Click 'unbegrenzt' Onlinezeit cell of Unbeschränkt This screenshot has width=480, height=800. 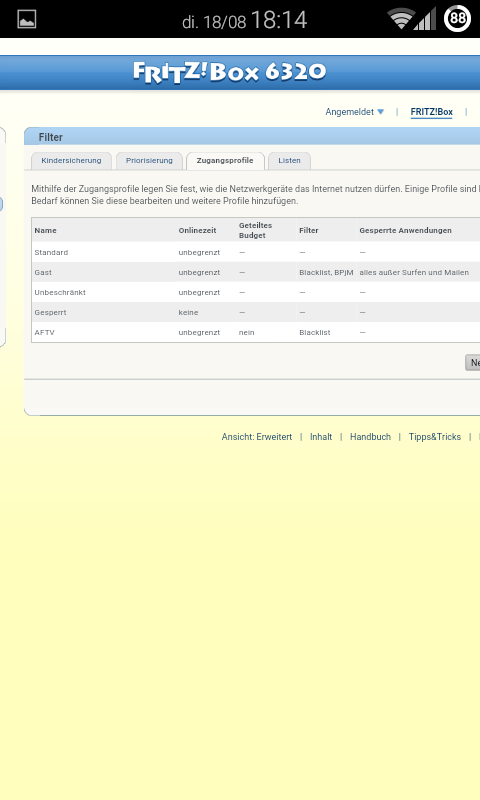pos(199,292)
